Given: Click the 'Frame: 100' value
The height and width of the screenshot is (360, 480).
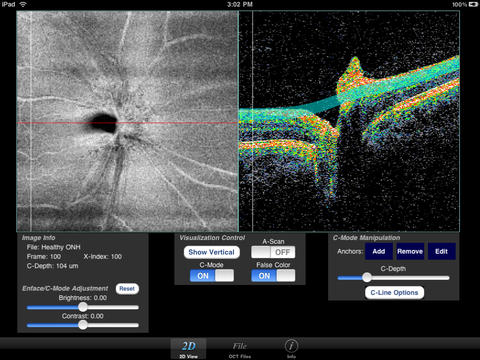Looking at the screenshot, I should tap(44, 257).
